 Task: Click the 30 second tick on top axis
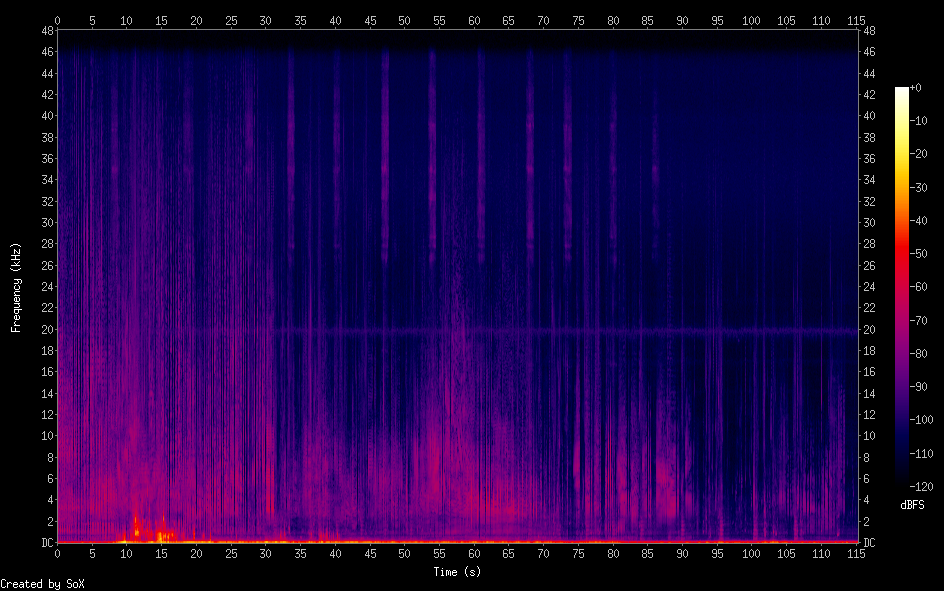265,20
